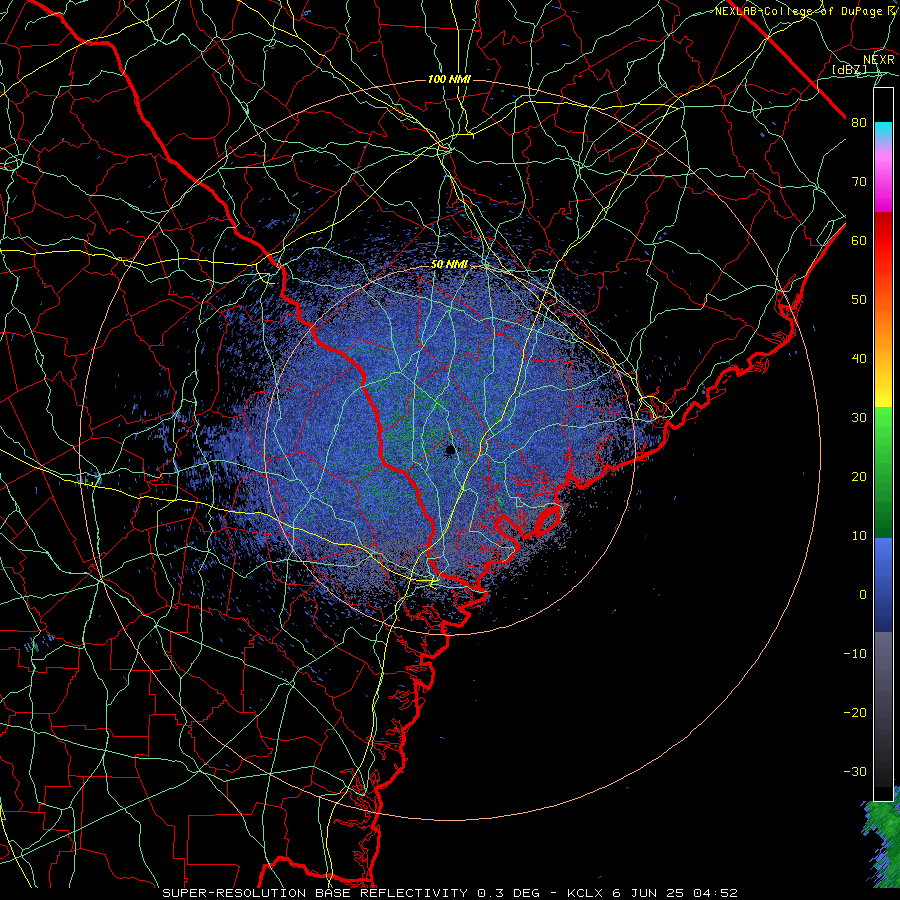Click the 80 value on the dBZ scale
The image size is (900, 900).
click(x=859, y=122)
